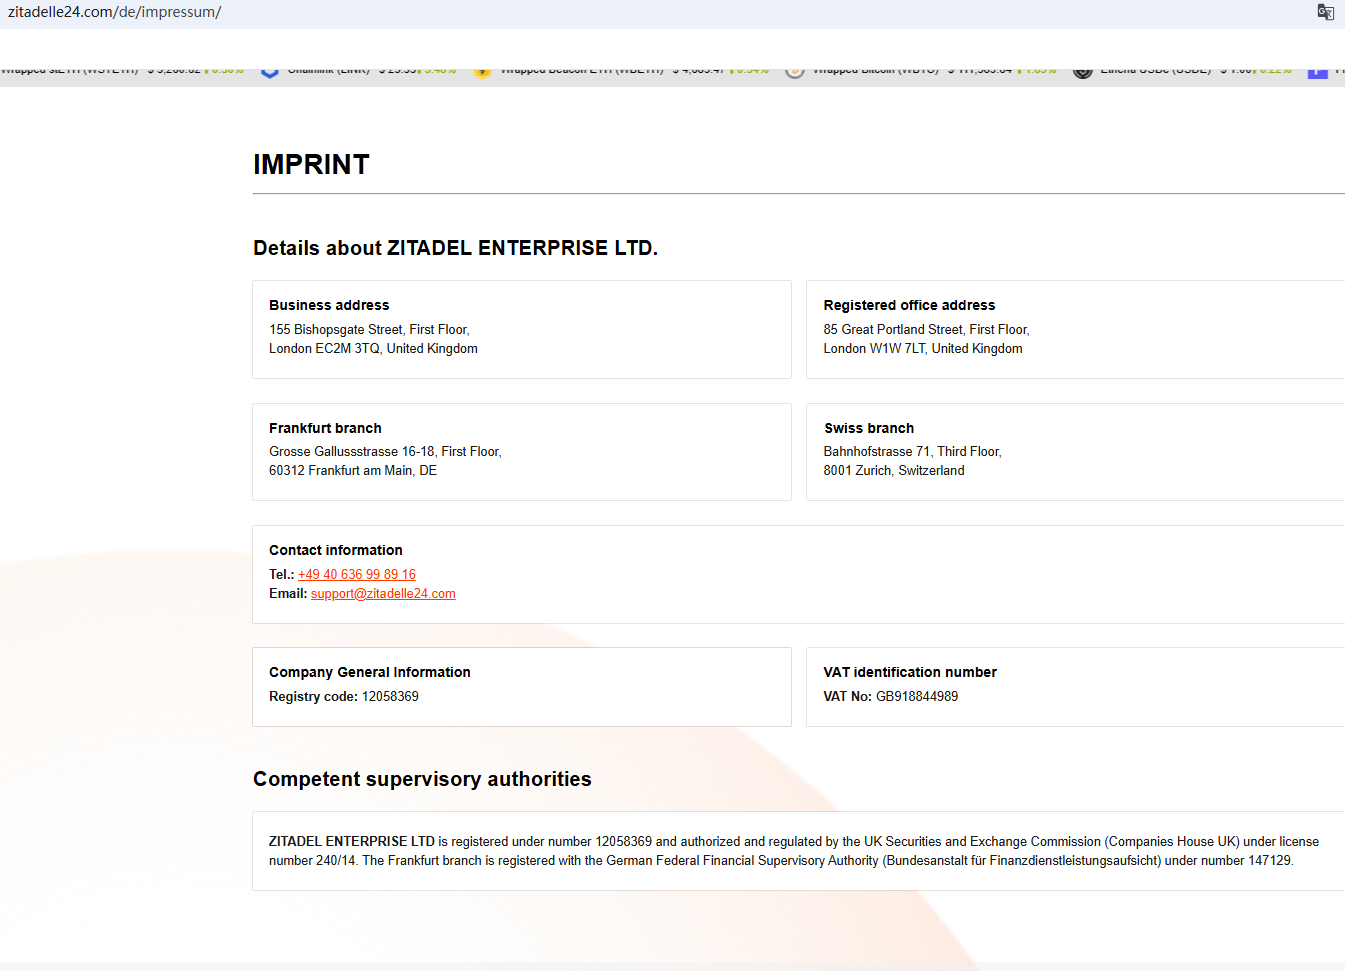Select '60312 Frankfurt am Main, DE' text
This screenshot has width=1345, height=971.
353,470
